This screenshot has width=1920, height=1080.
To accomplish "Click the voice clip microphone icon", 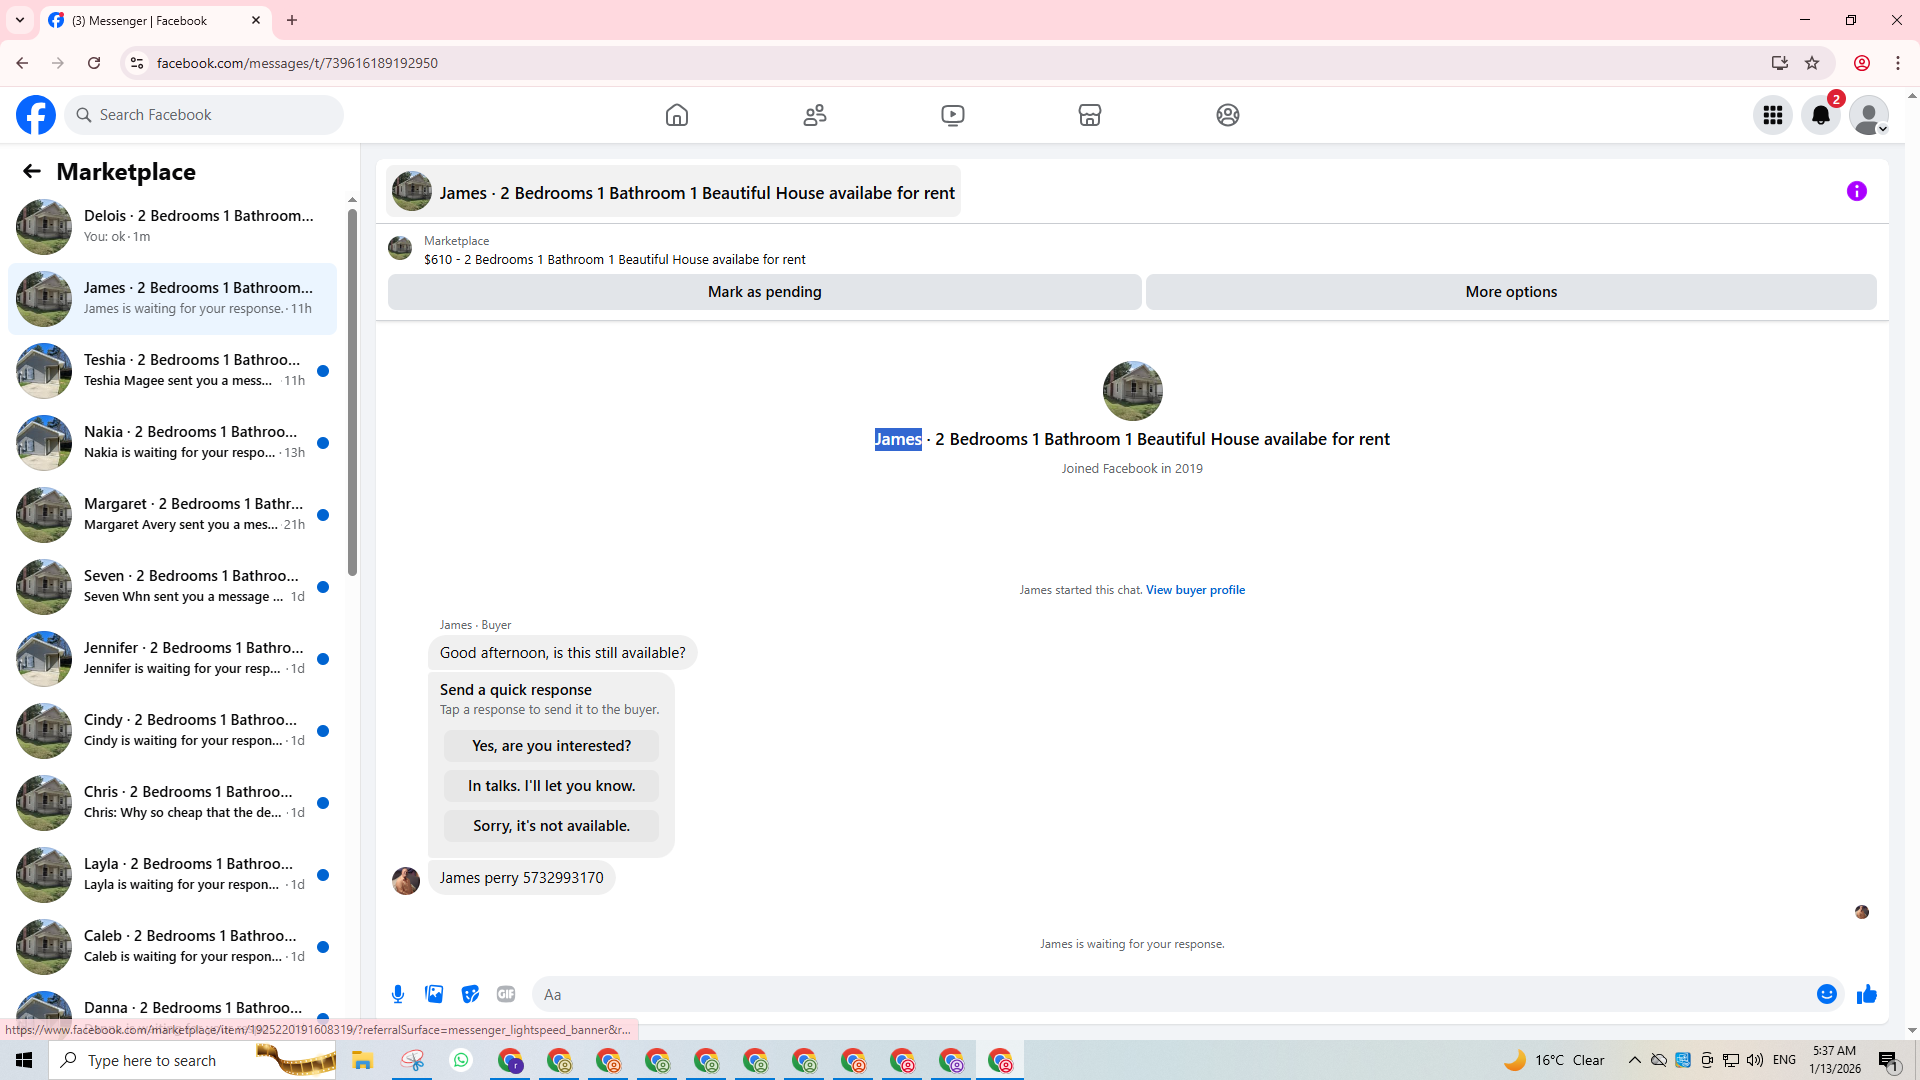I will click(398, 994).
